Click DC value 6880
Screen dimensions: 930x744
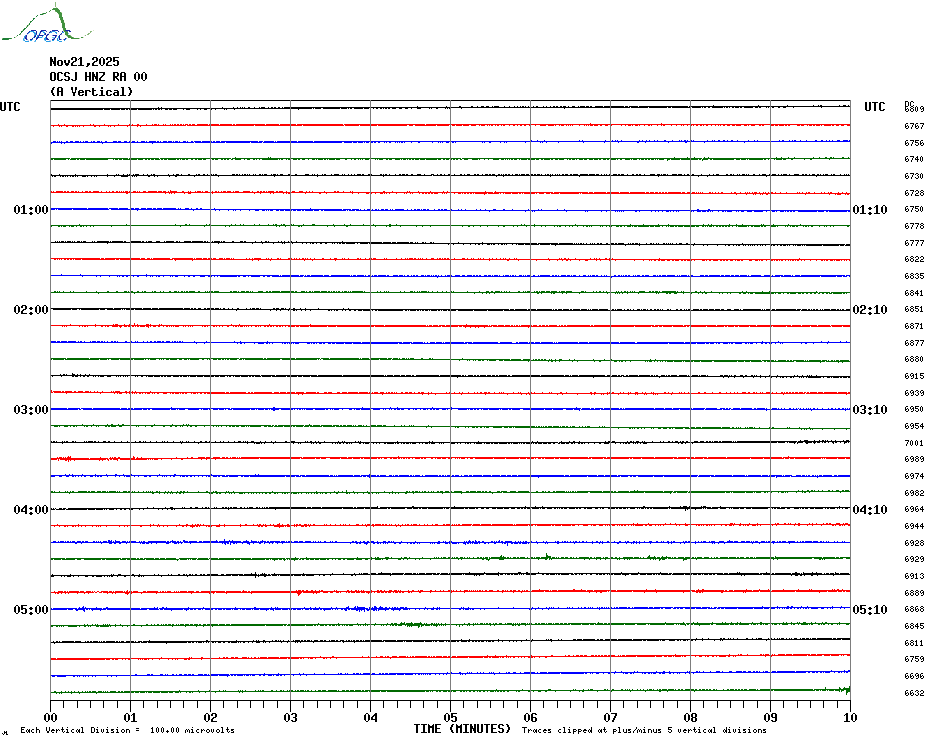click(x=914, y=359)
